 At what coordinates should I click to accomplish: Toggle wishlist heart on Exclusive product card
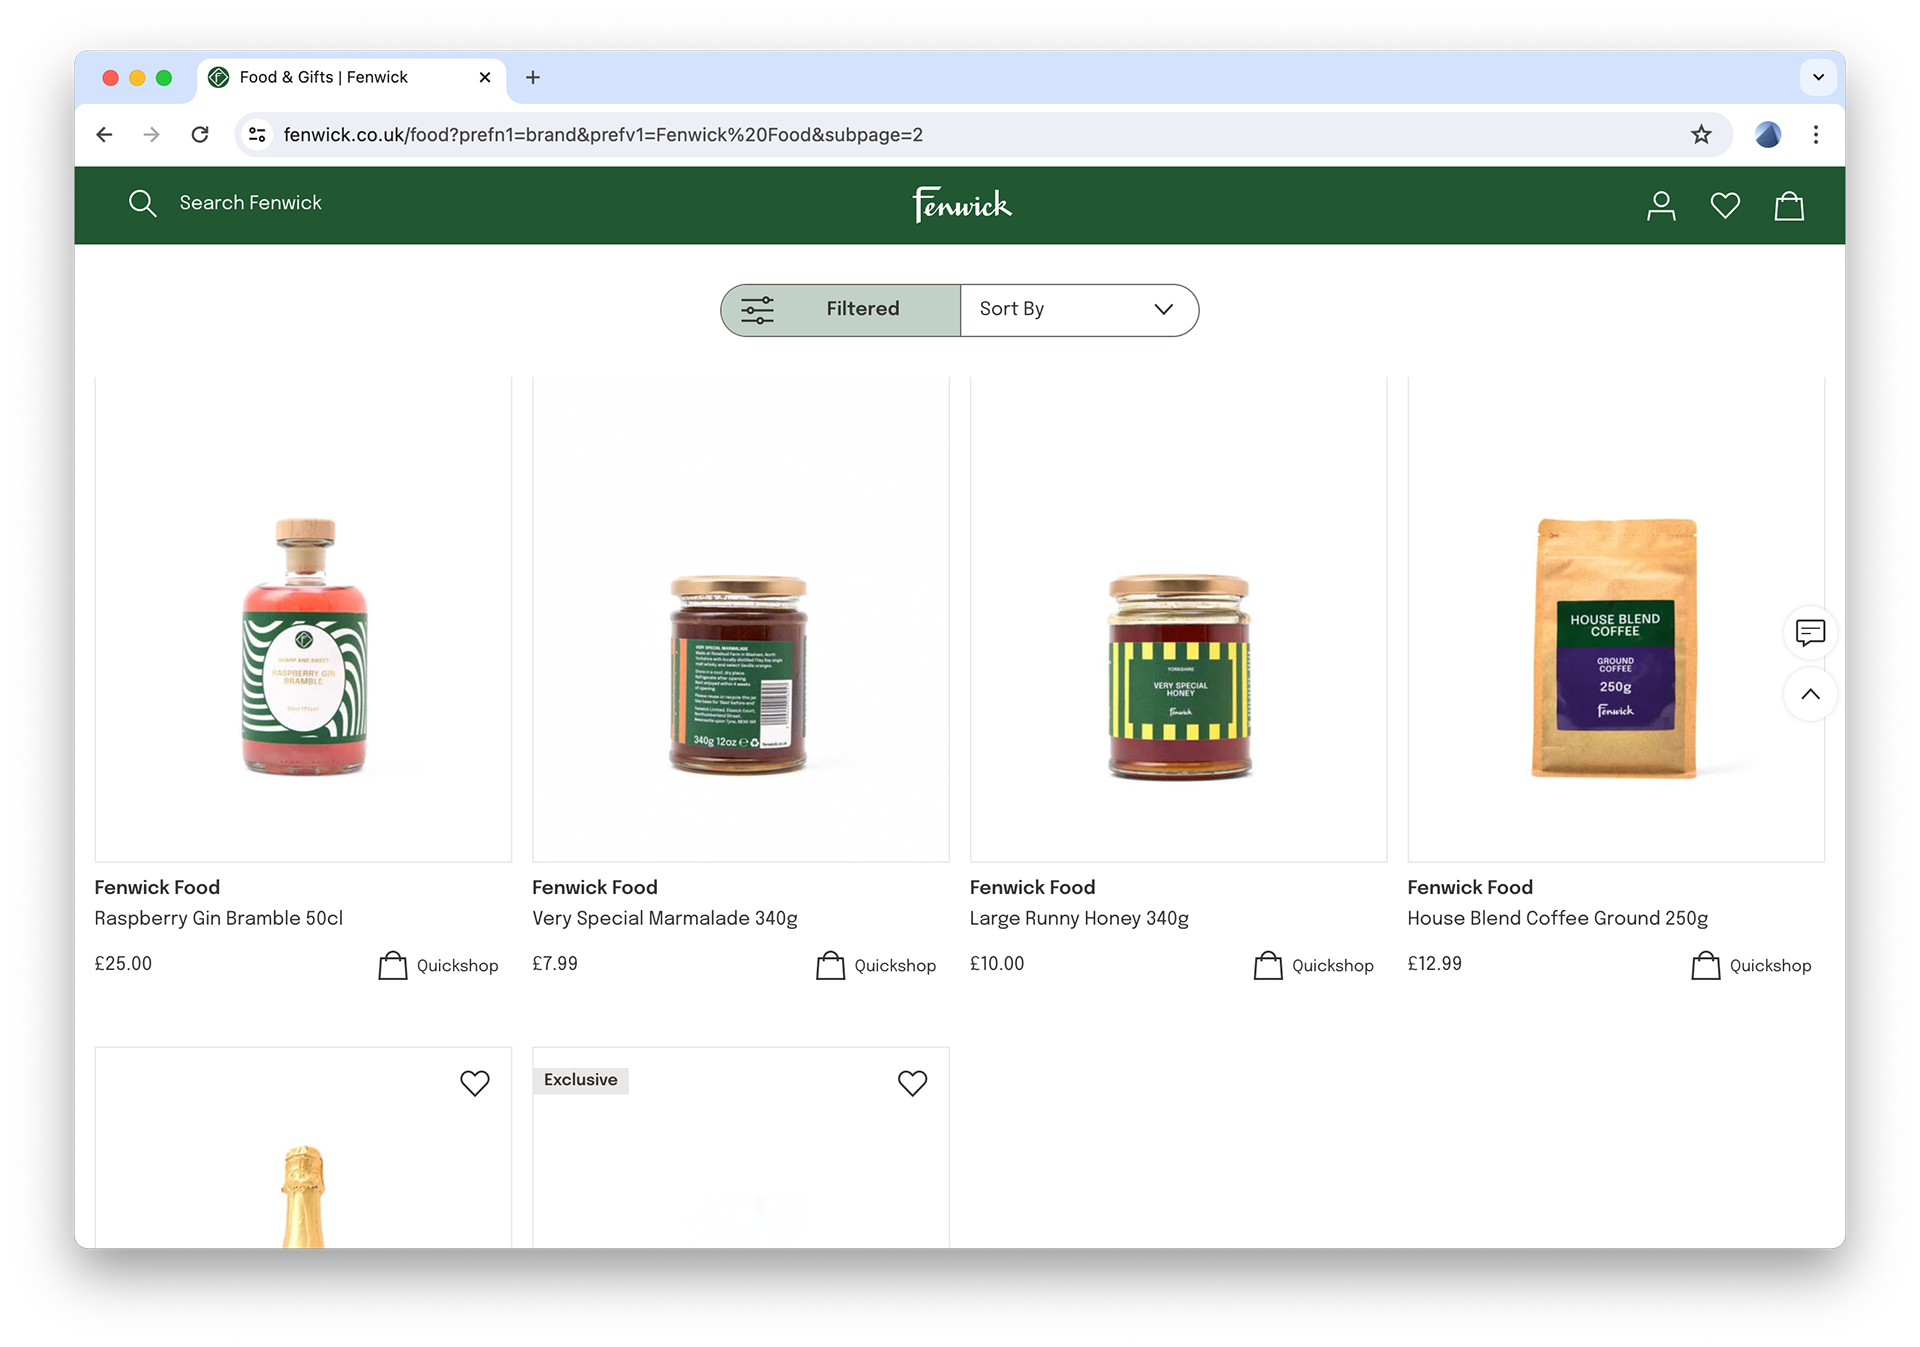[912, 1083]
